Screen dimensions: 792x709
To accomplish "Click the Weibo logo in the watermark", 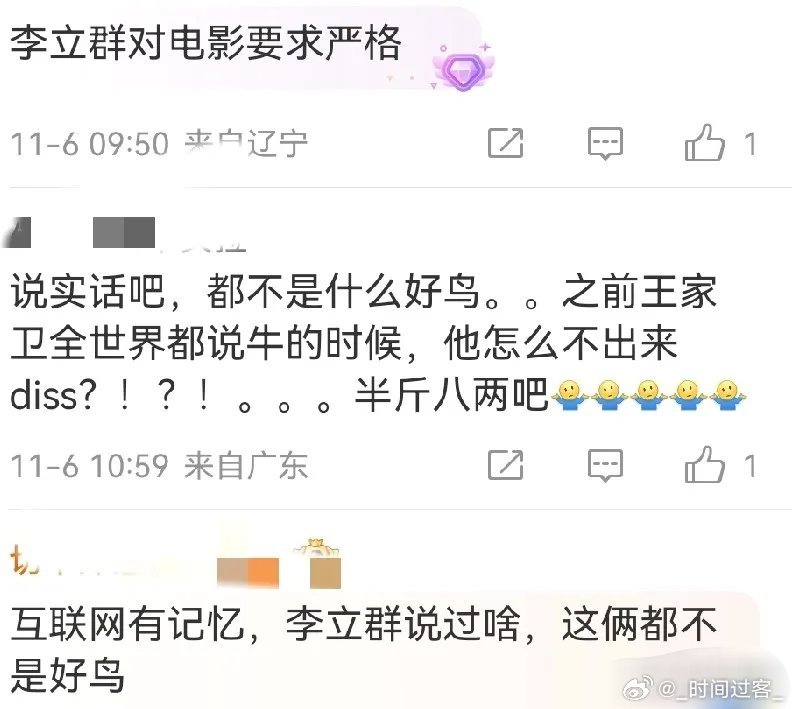I will (639, 689).
